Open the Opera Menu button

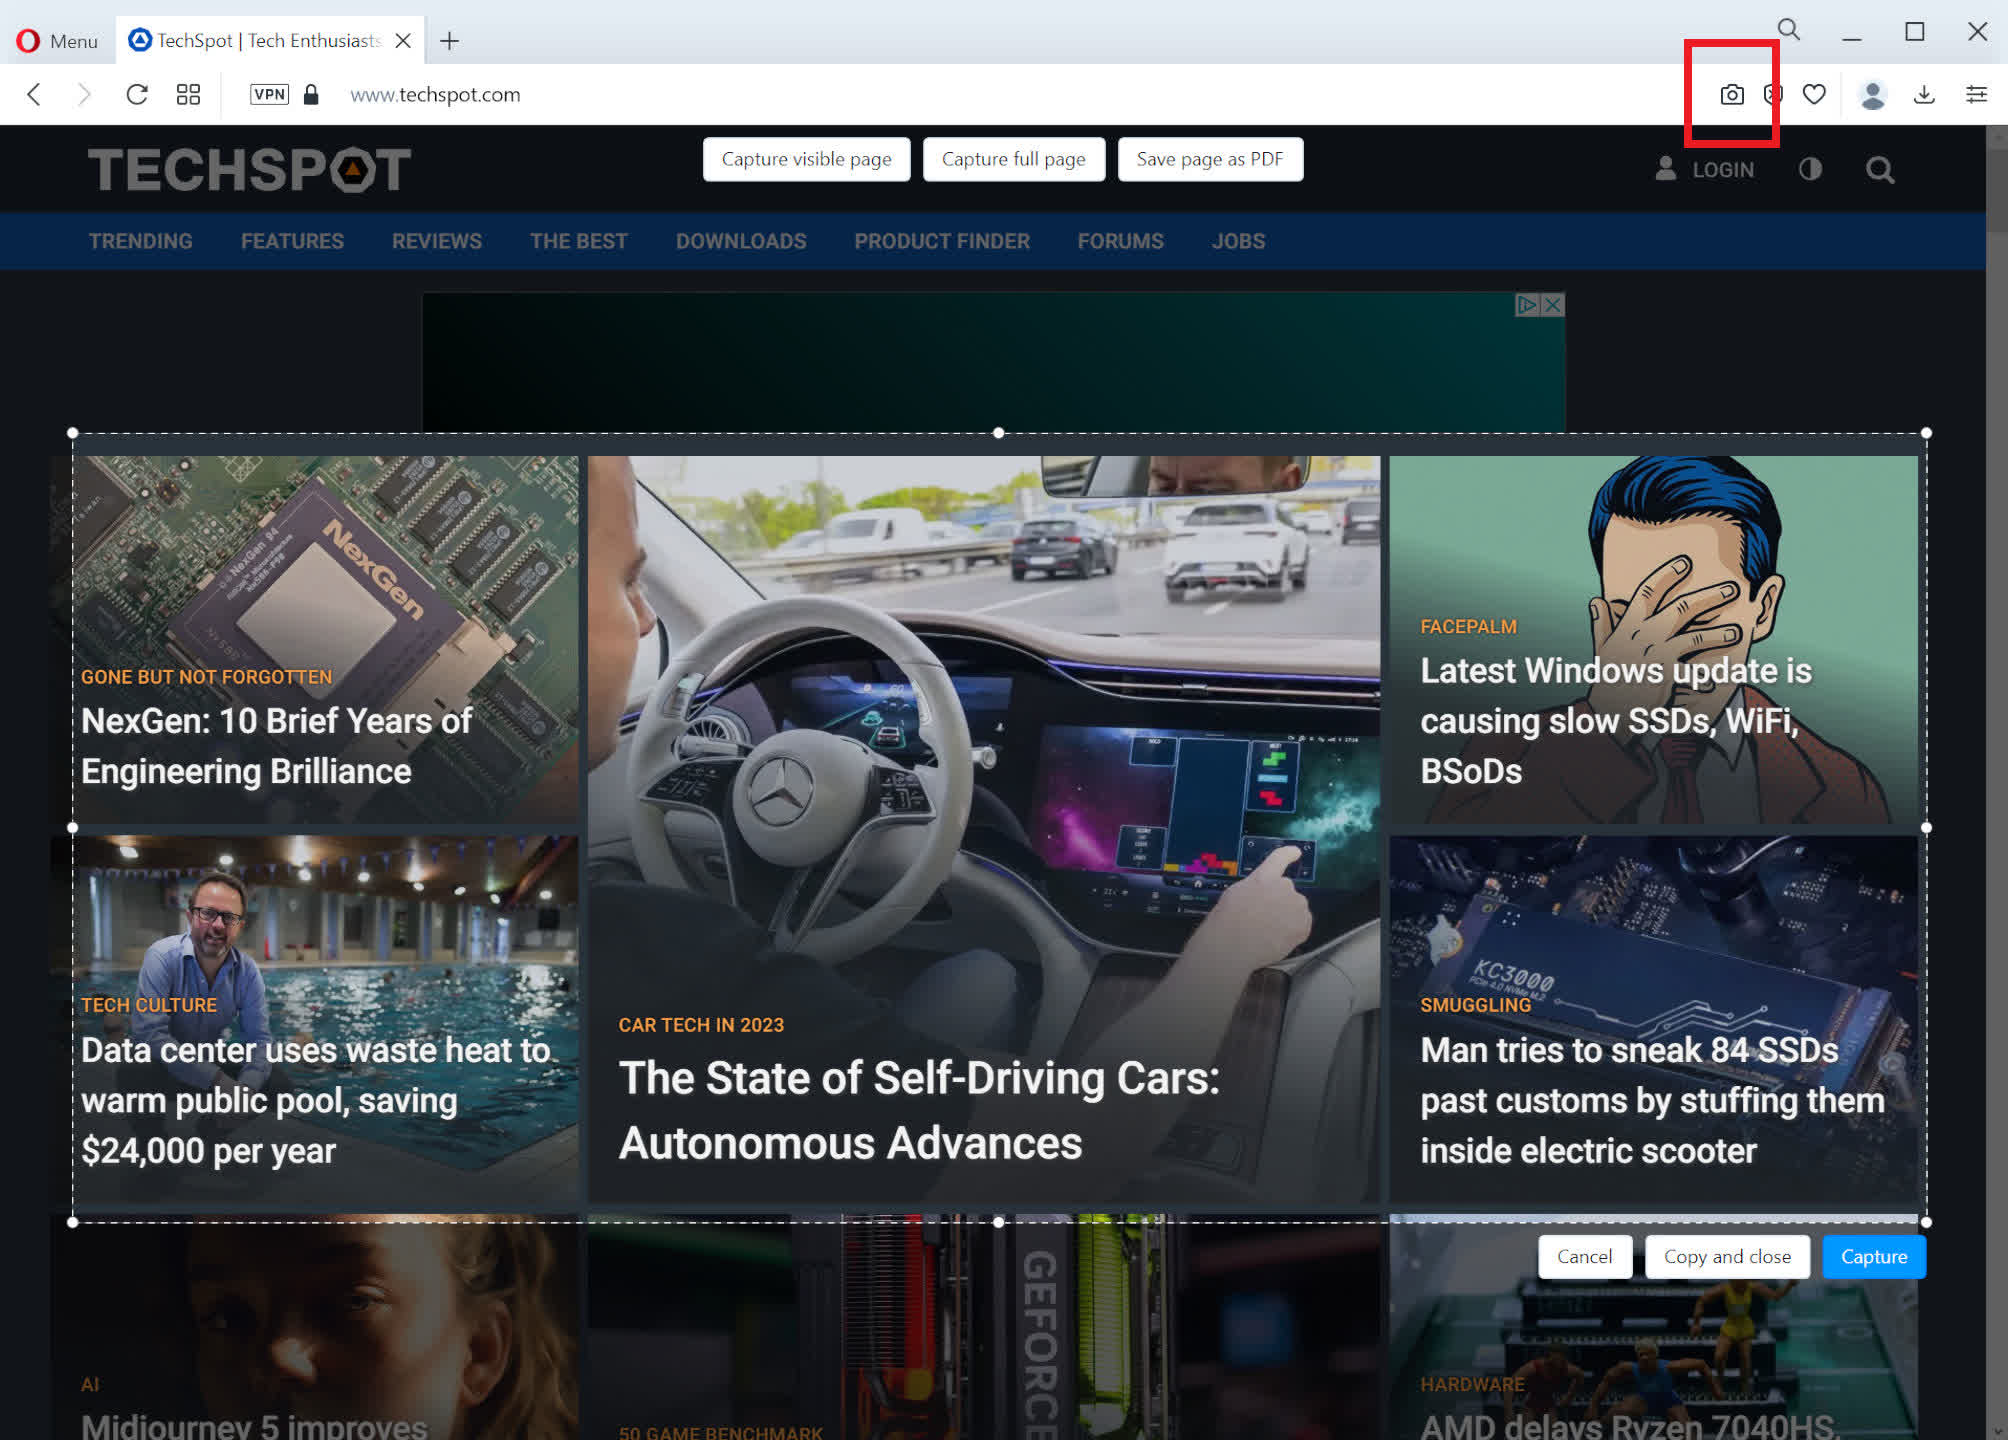(57, 41)
